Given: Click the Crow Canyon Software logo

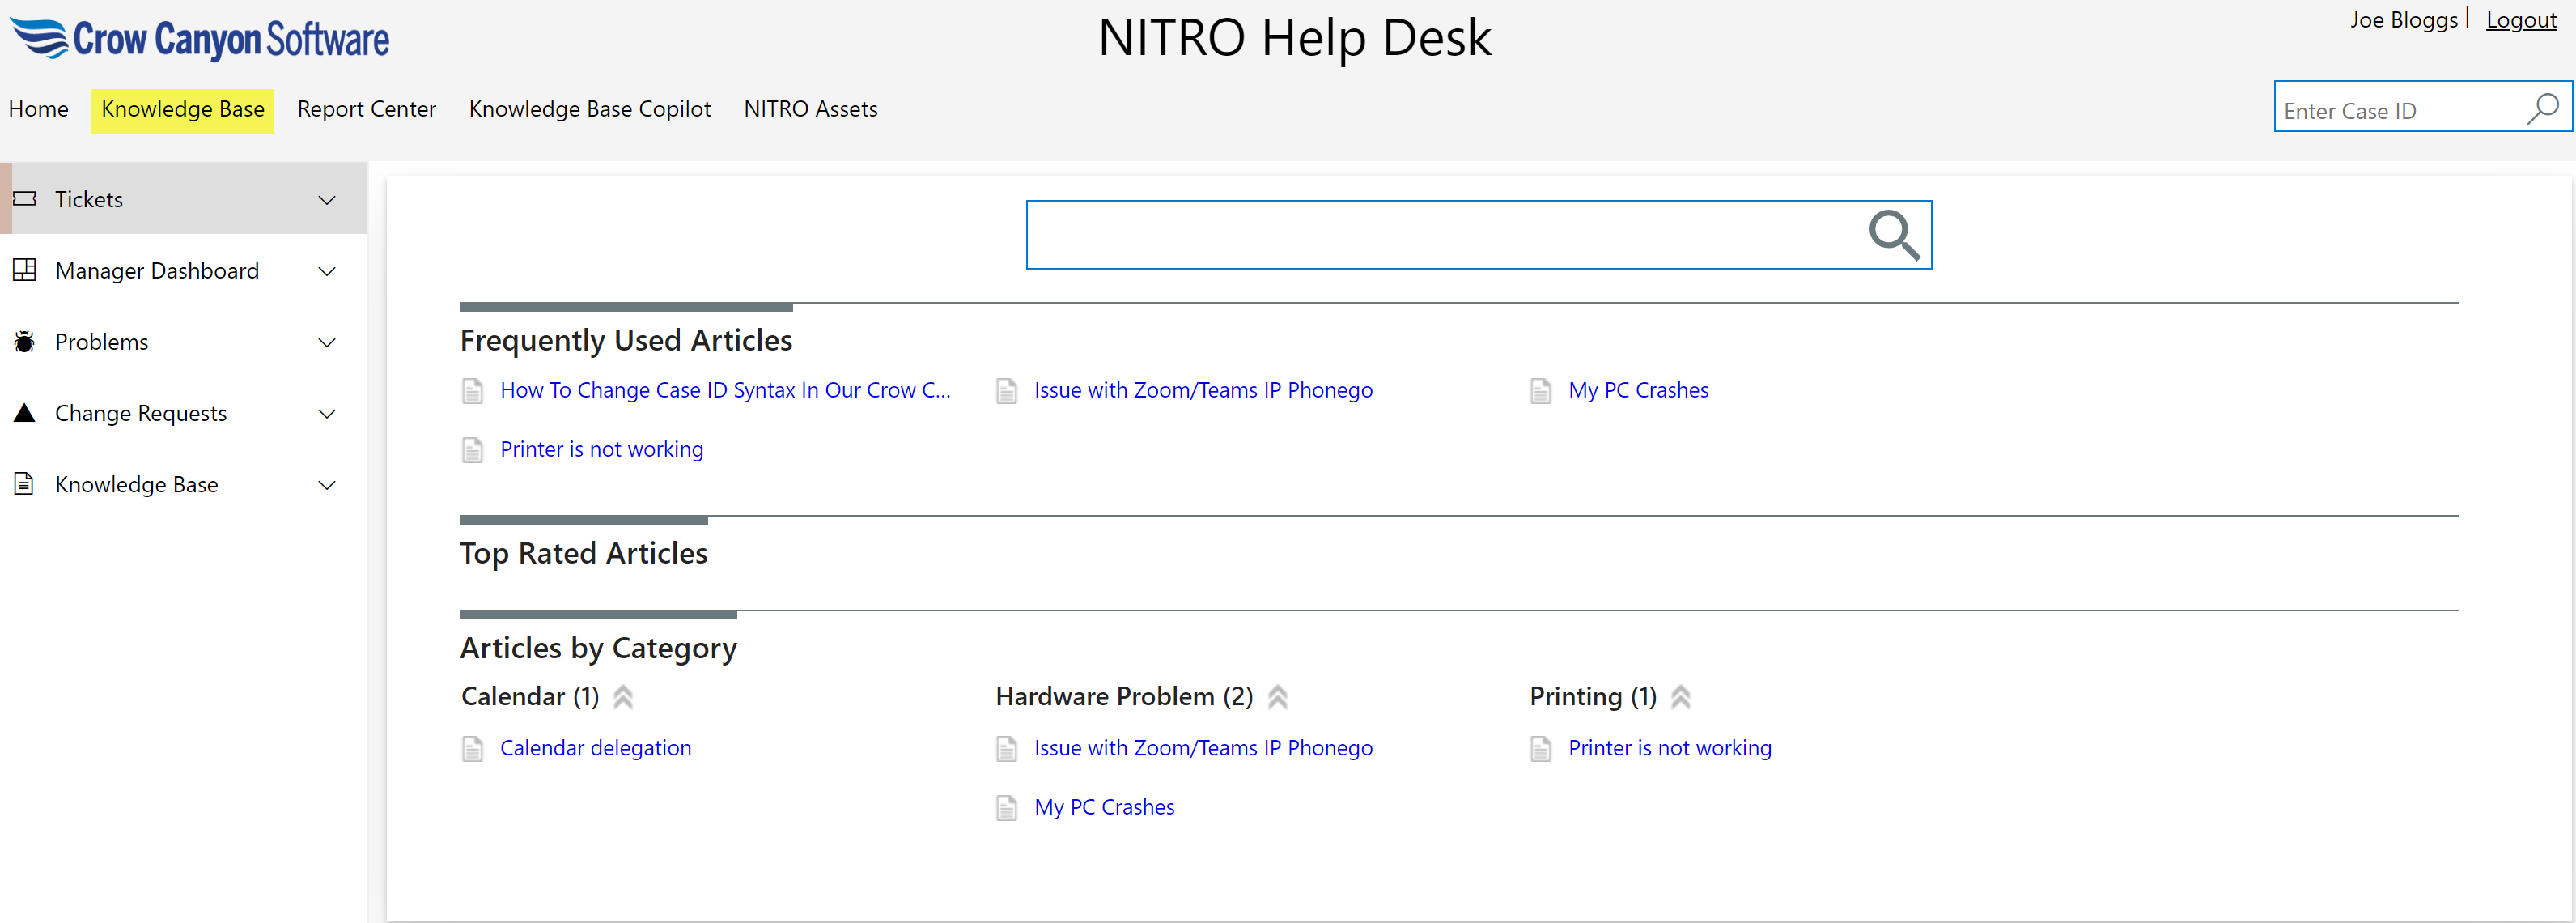Looking at the screenshot, I should click(200, 40).
